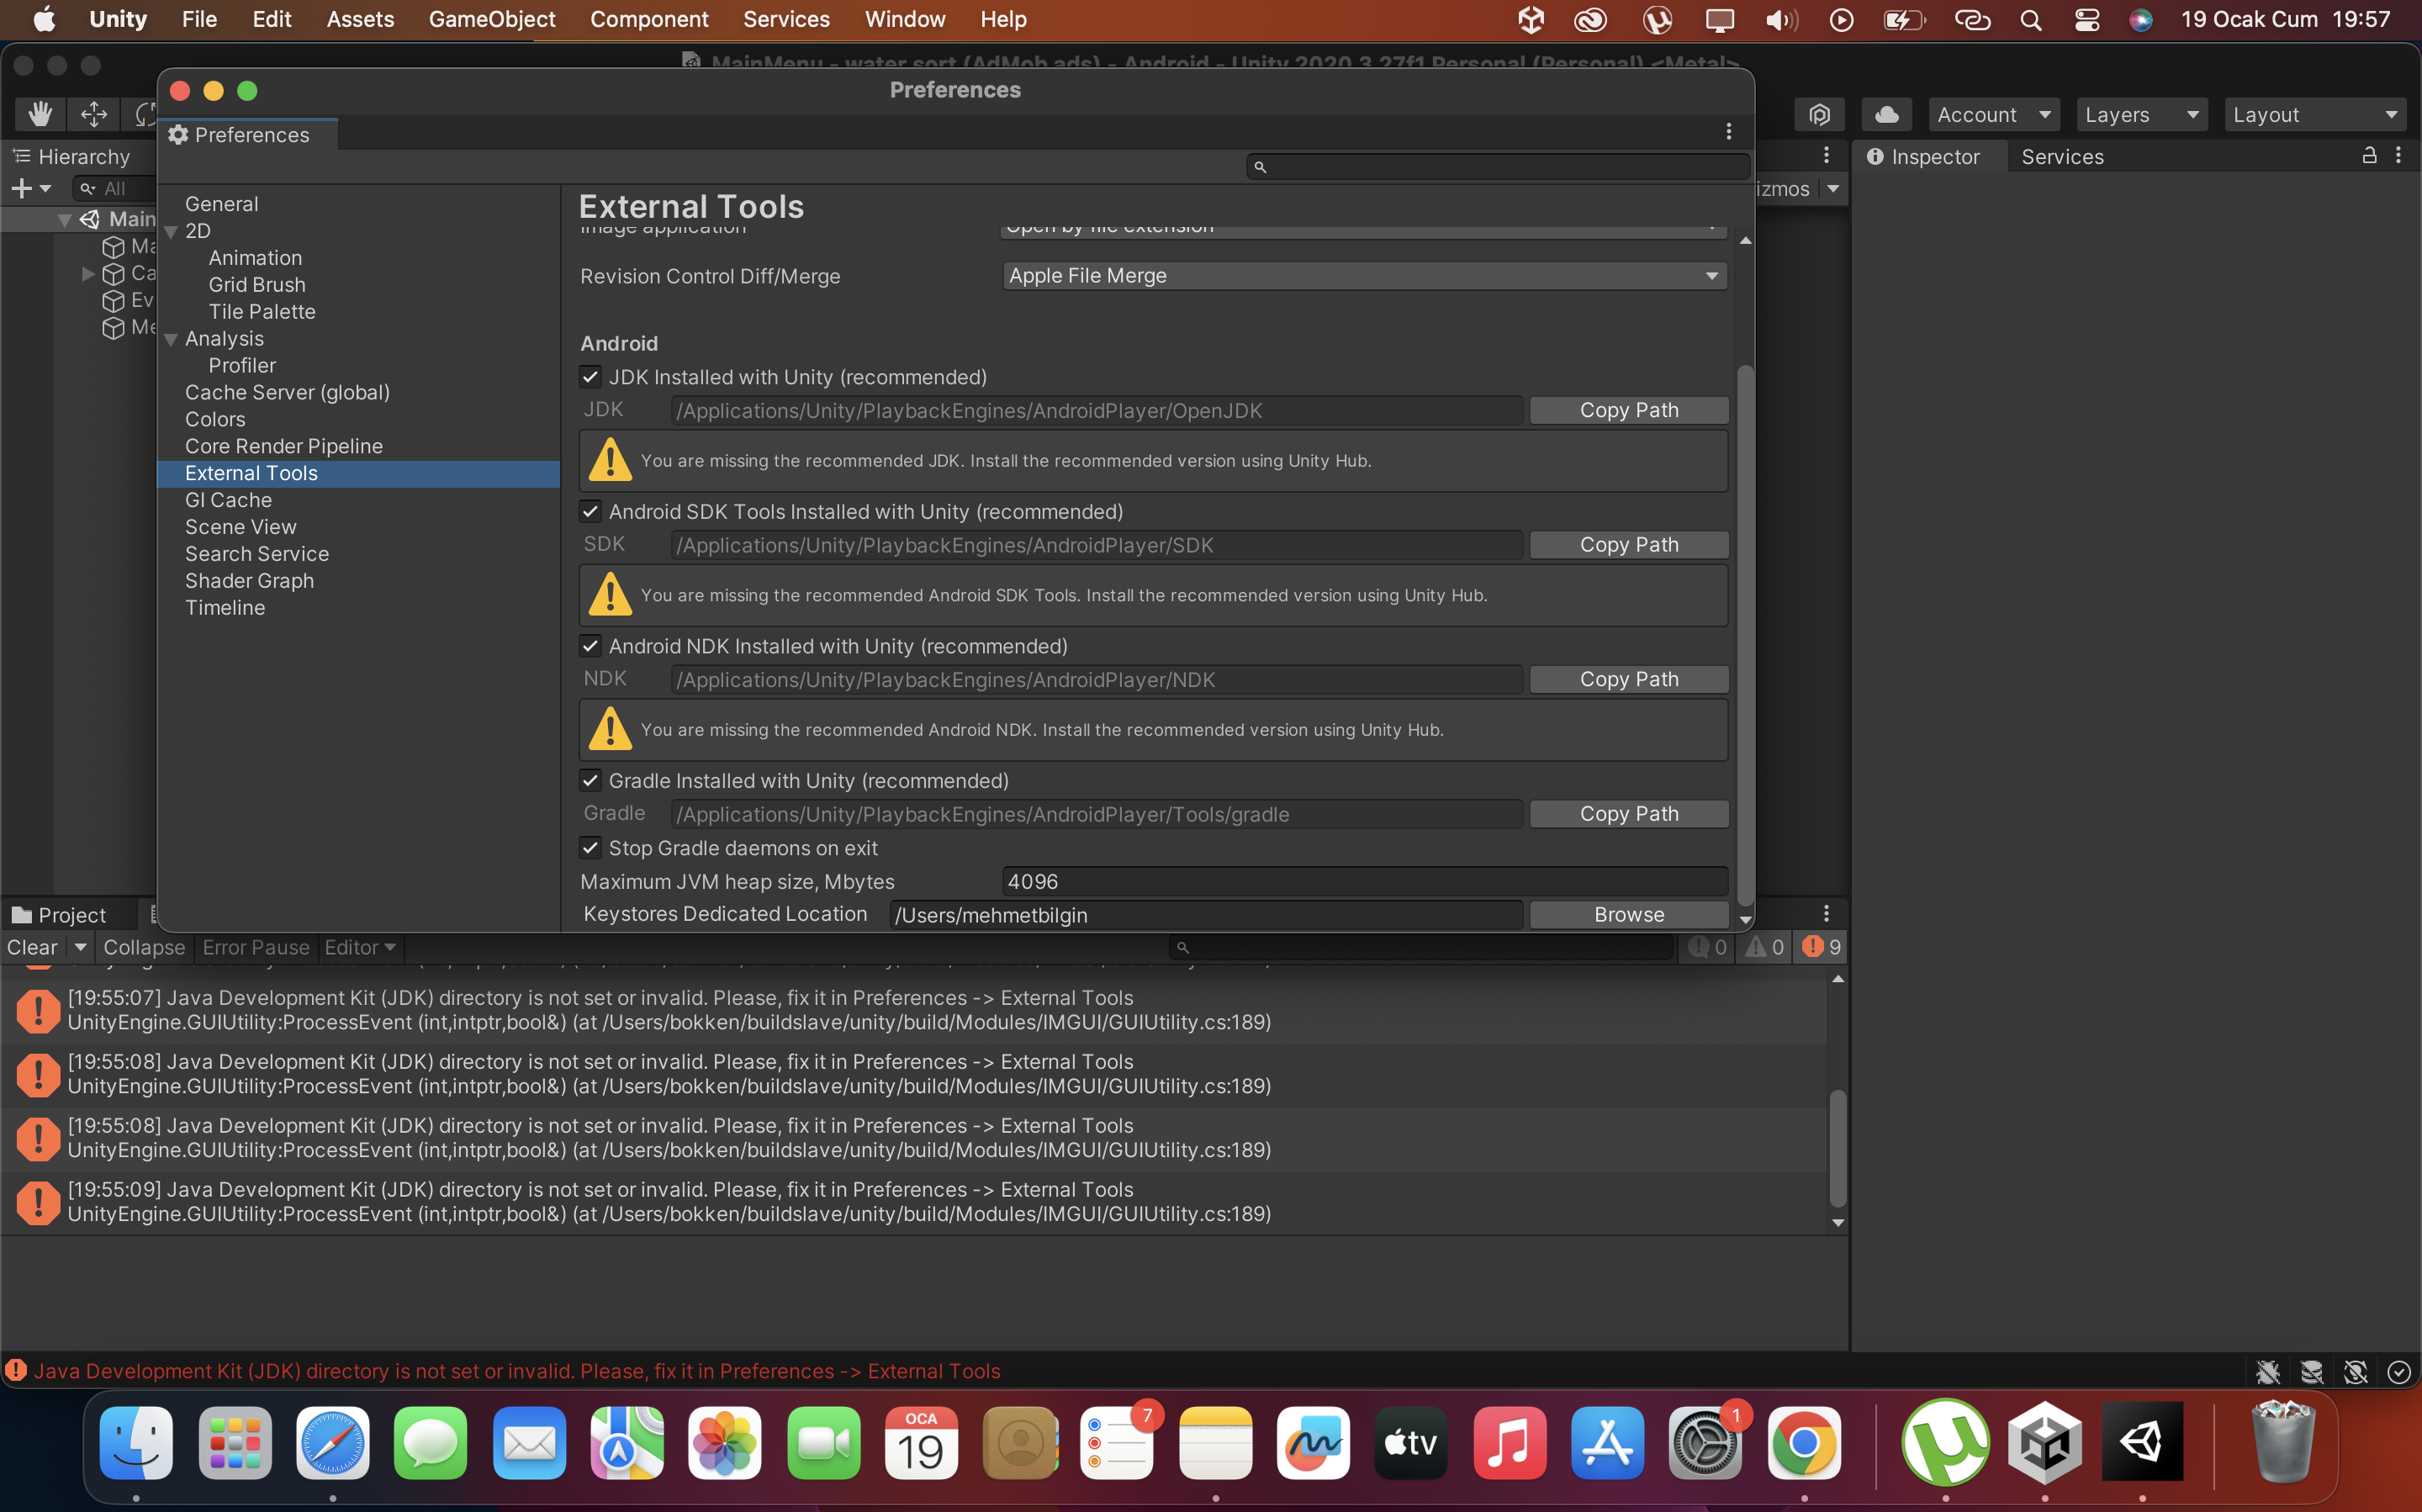Open the Account dropdown

[1993, 114]
